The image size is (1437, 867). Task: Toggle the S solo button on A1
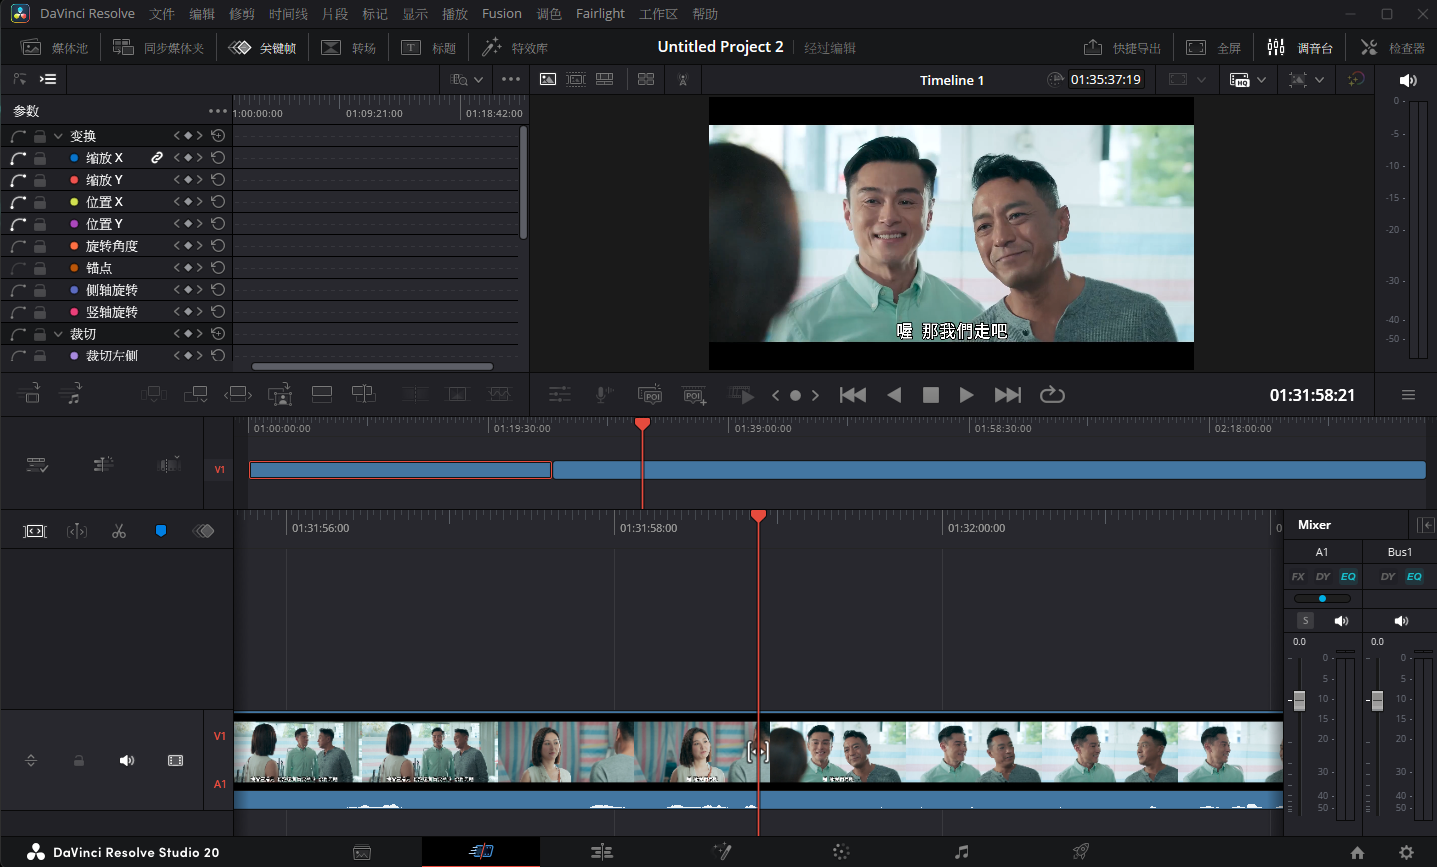pos(1305,621)
